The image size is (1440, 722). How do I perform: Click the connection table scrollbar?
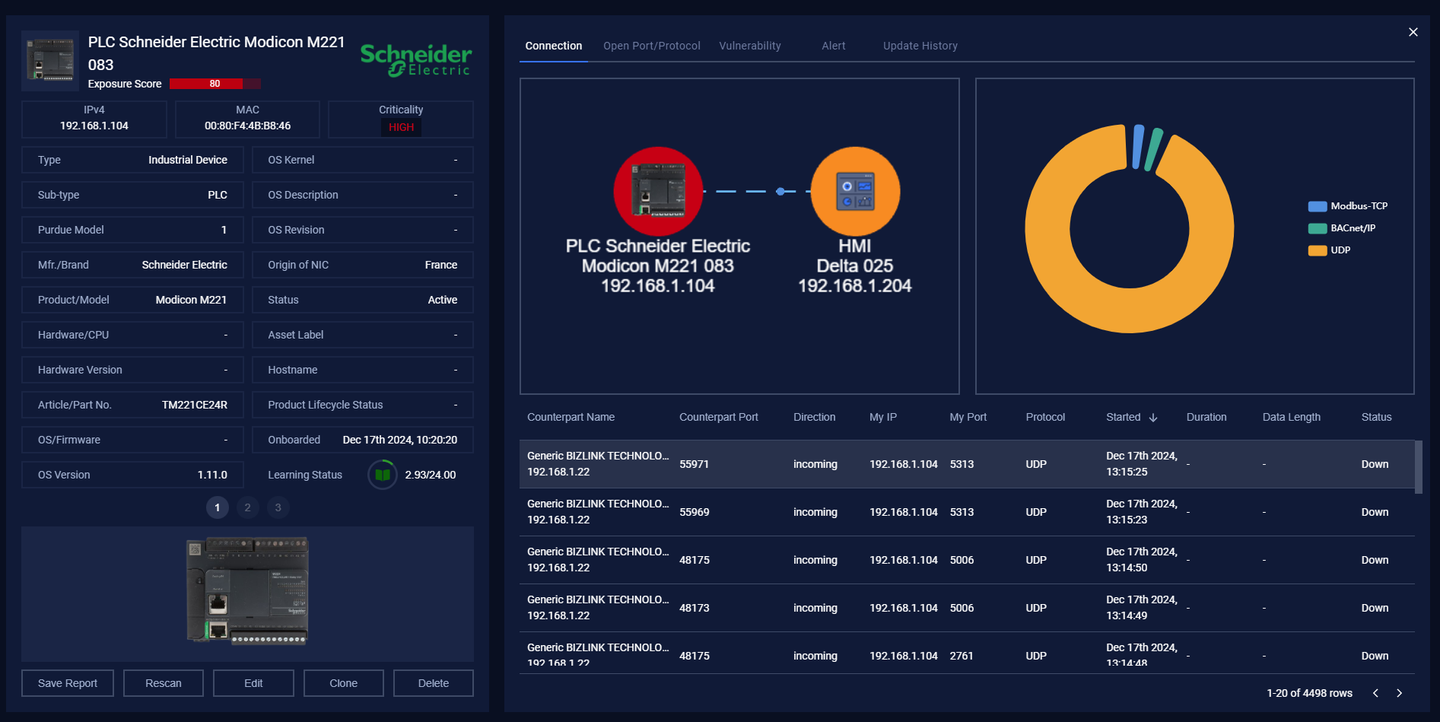[x=1418, y=467]
